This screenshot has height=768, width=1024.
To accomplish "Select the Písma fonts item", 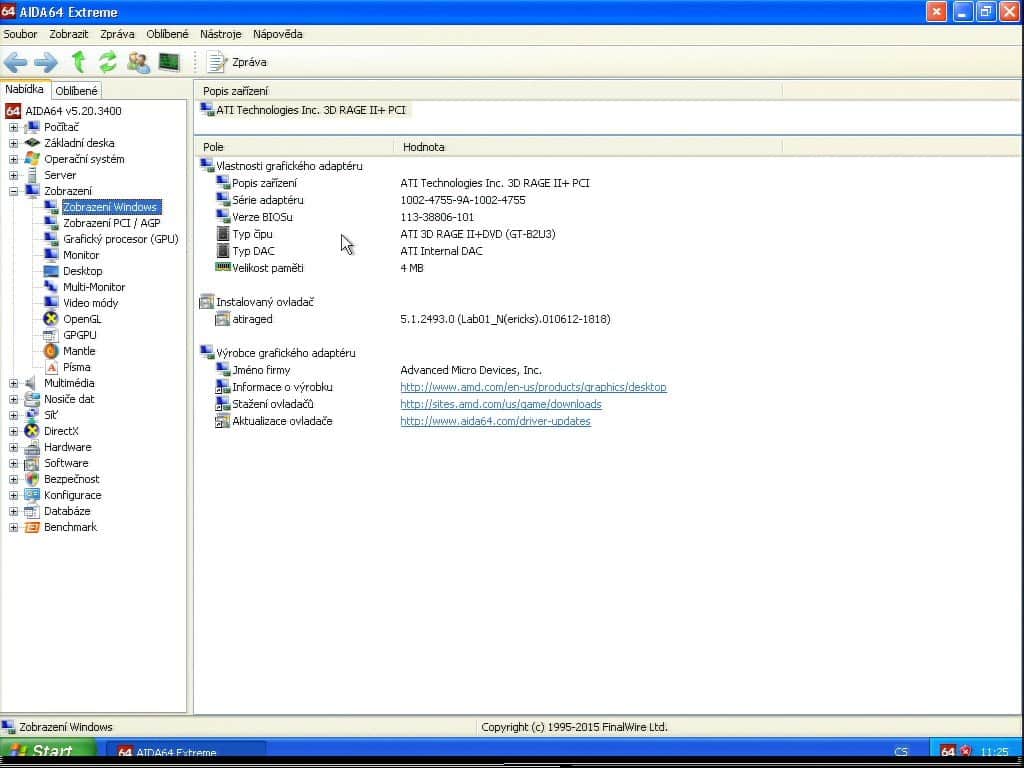I will (76, 367).
